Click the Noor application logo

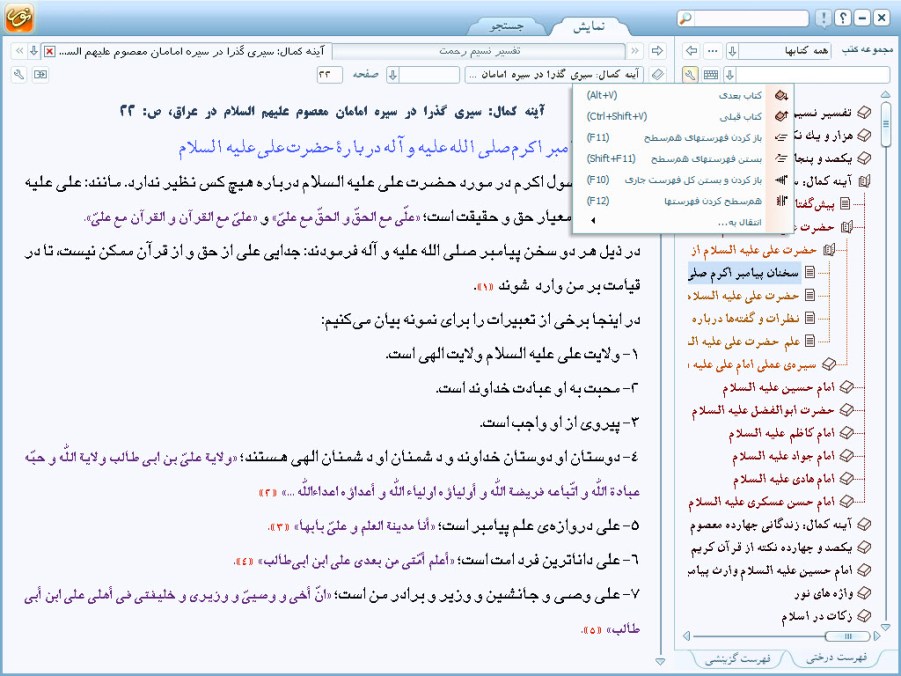19,18
